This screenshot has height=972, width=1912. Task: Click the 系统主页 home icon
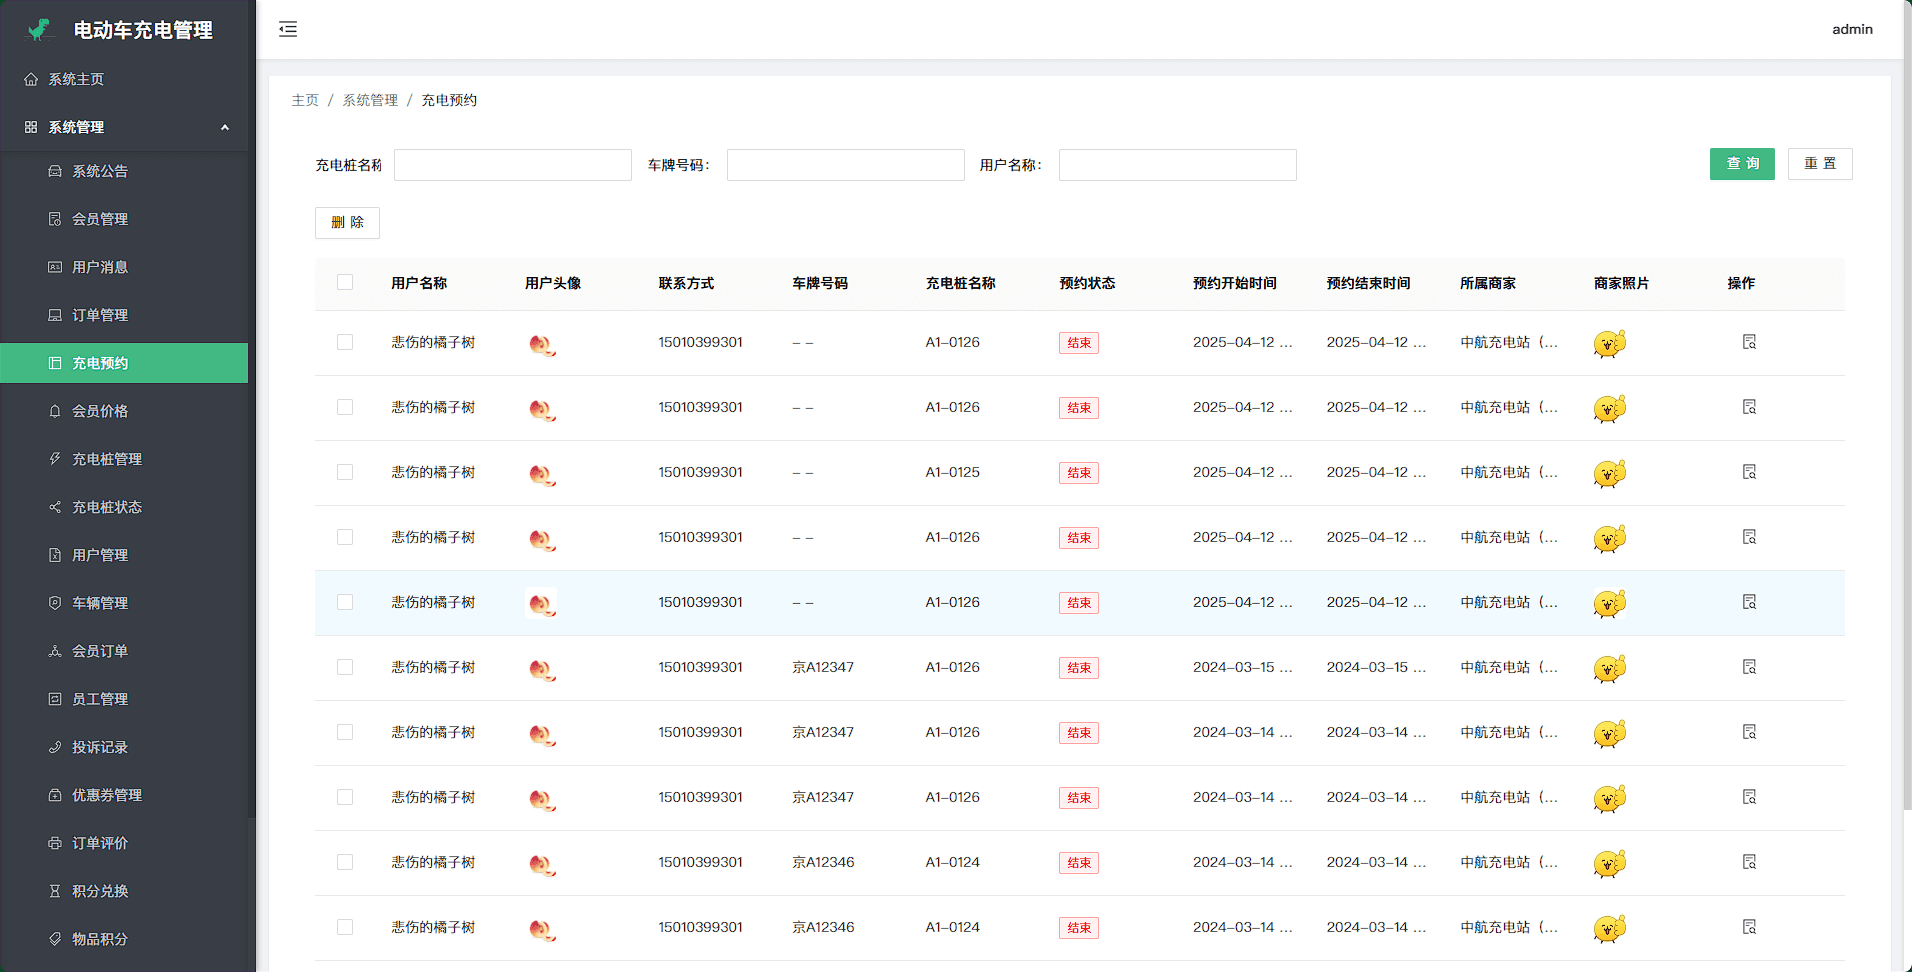[31, 79]
